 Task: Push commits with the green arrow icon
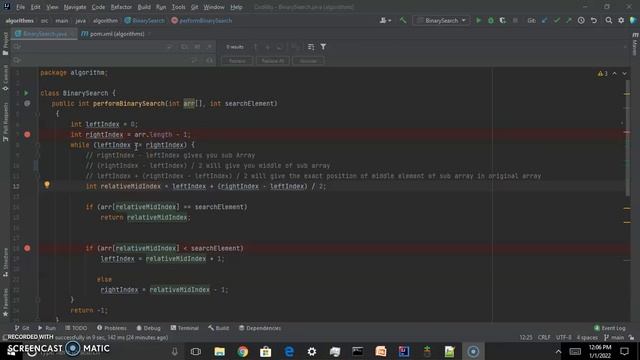(569, 20)
